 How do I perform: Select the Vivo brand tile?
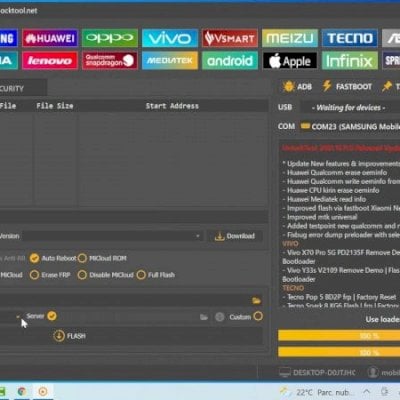(170, 38)
